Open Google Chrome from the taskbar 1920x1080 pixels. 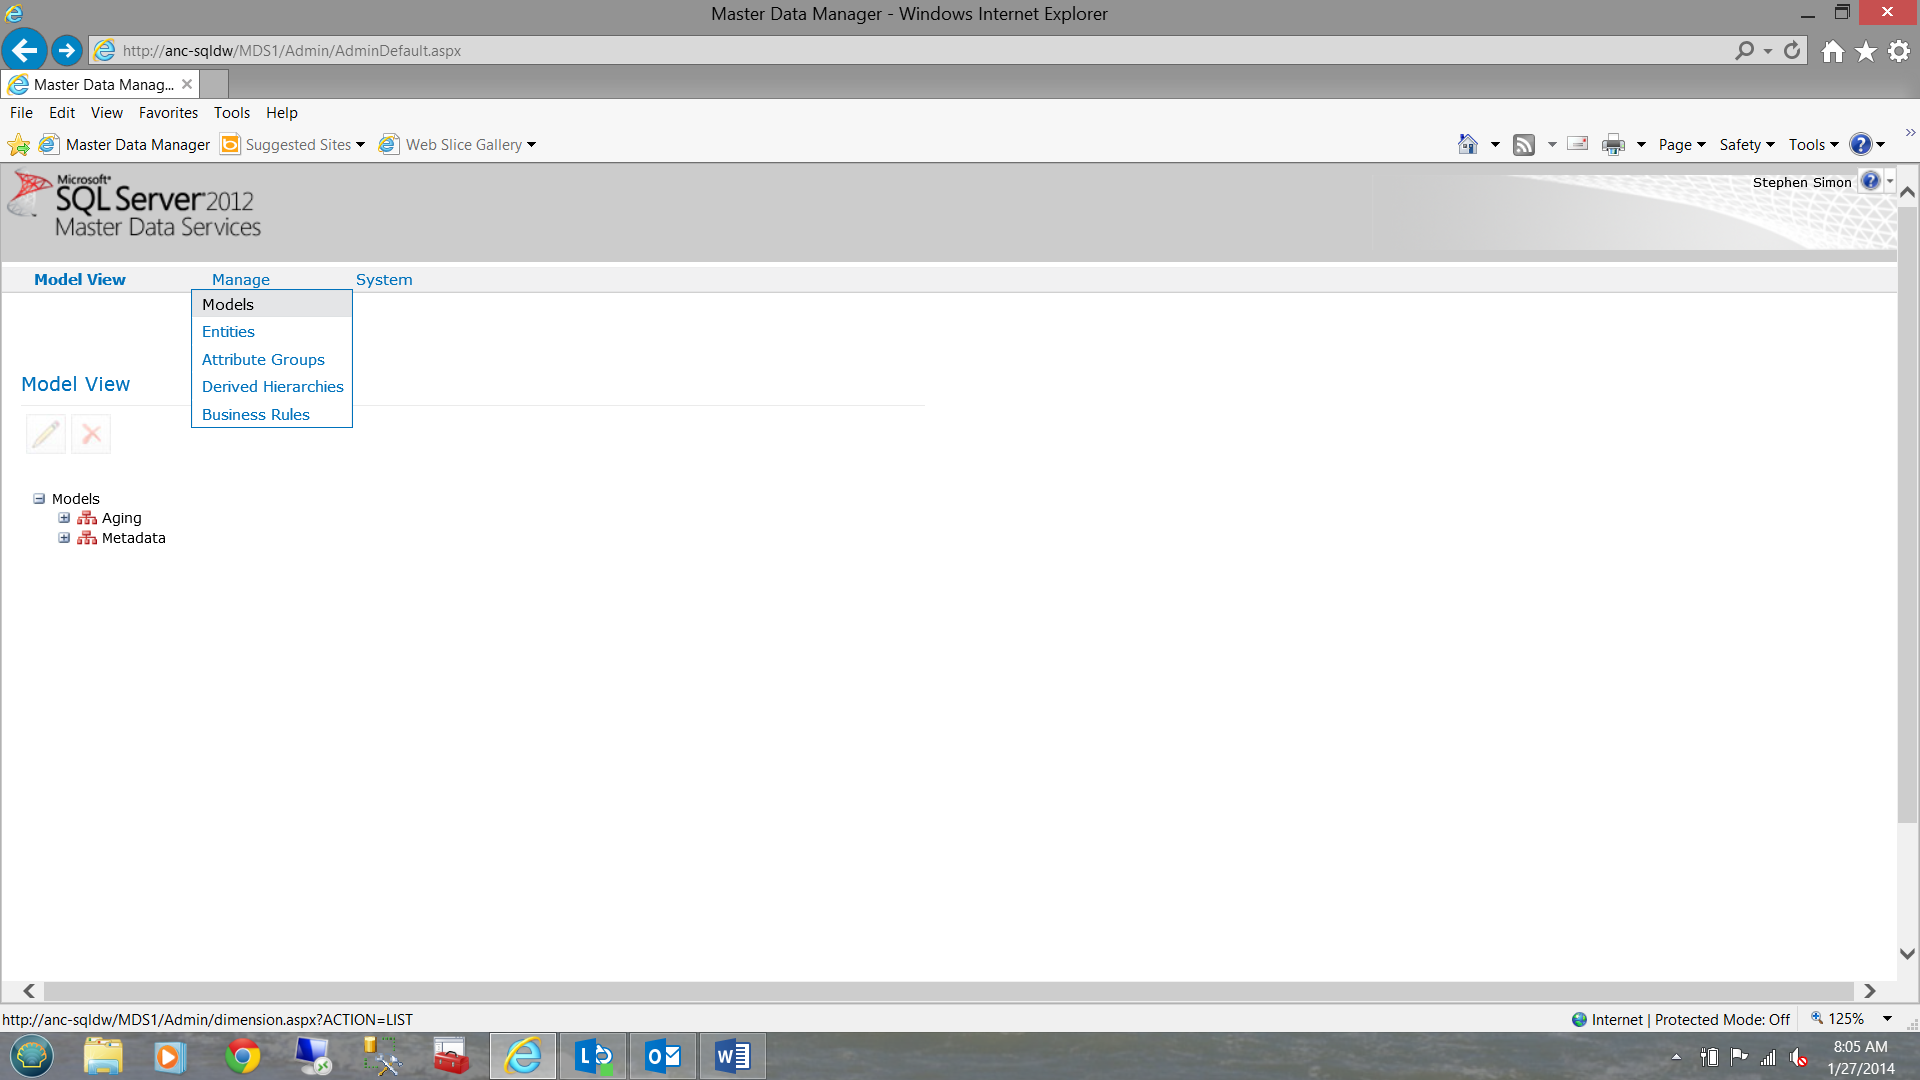(242, 1056)
